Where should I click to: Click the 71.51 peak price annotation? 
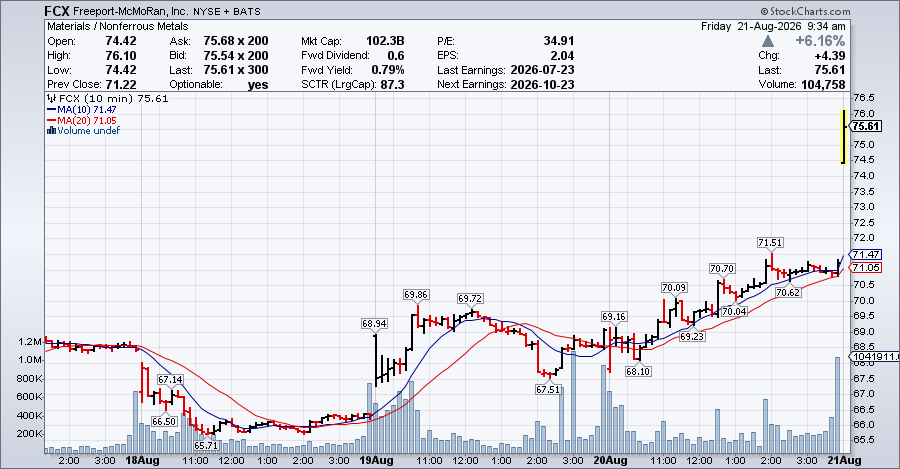coord(770,243)
